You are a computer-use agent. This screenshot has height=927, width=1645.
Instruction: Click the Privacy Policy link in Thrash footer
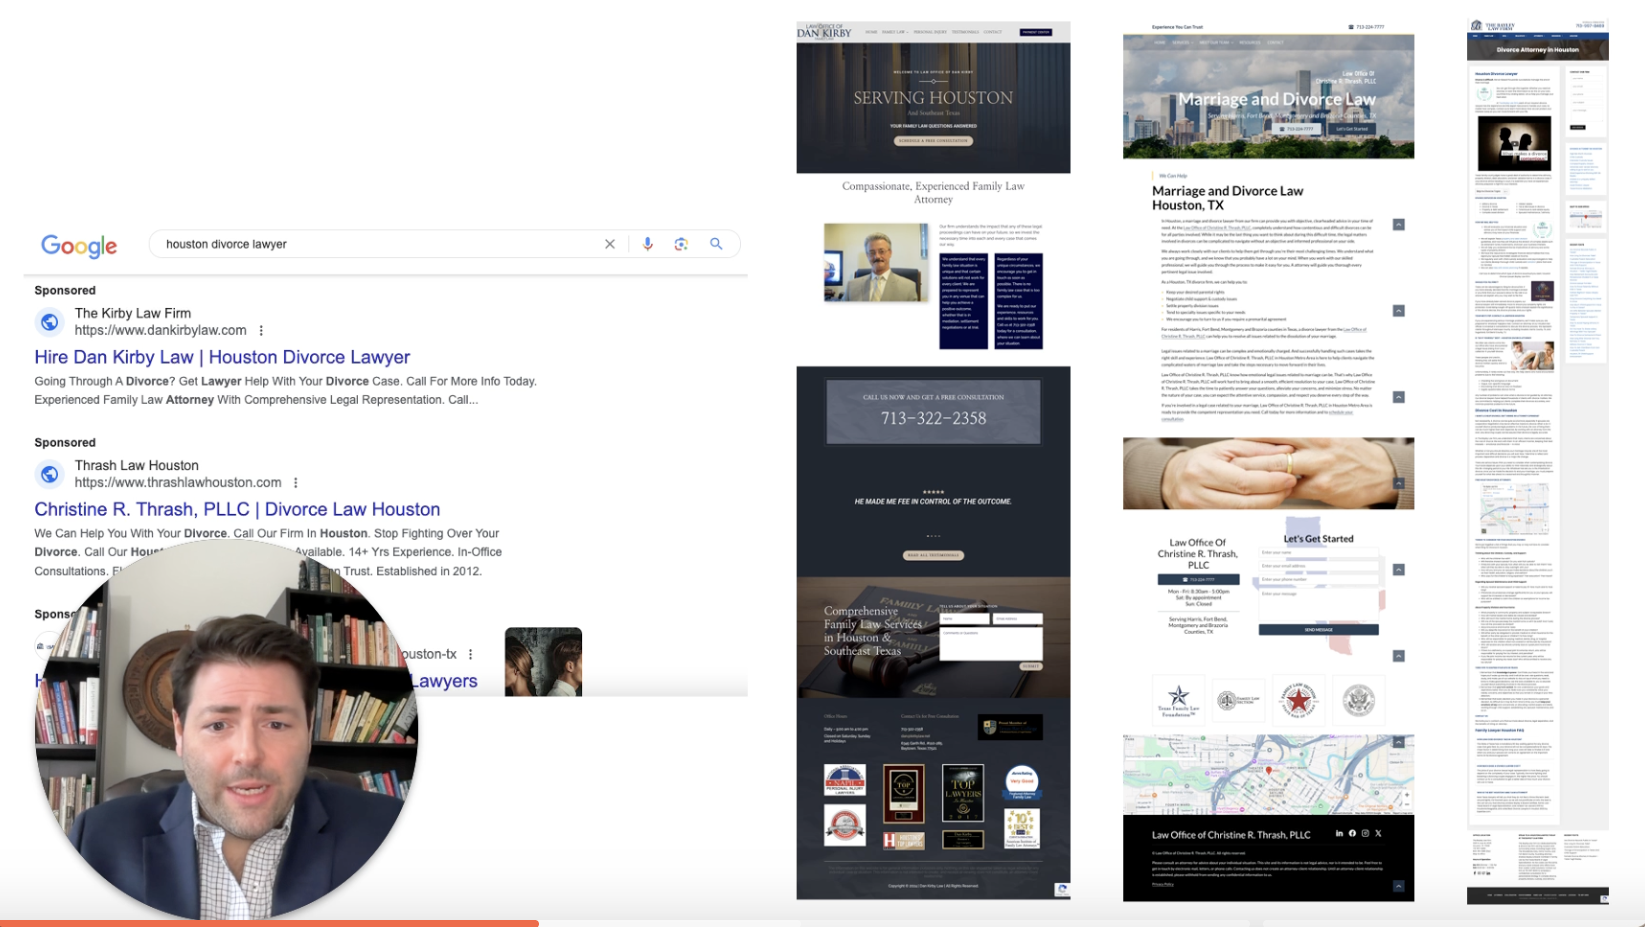click(x=1163, y=884)
